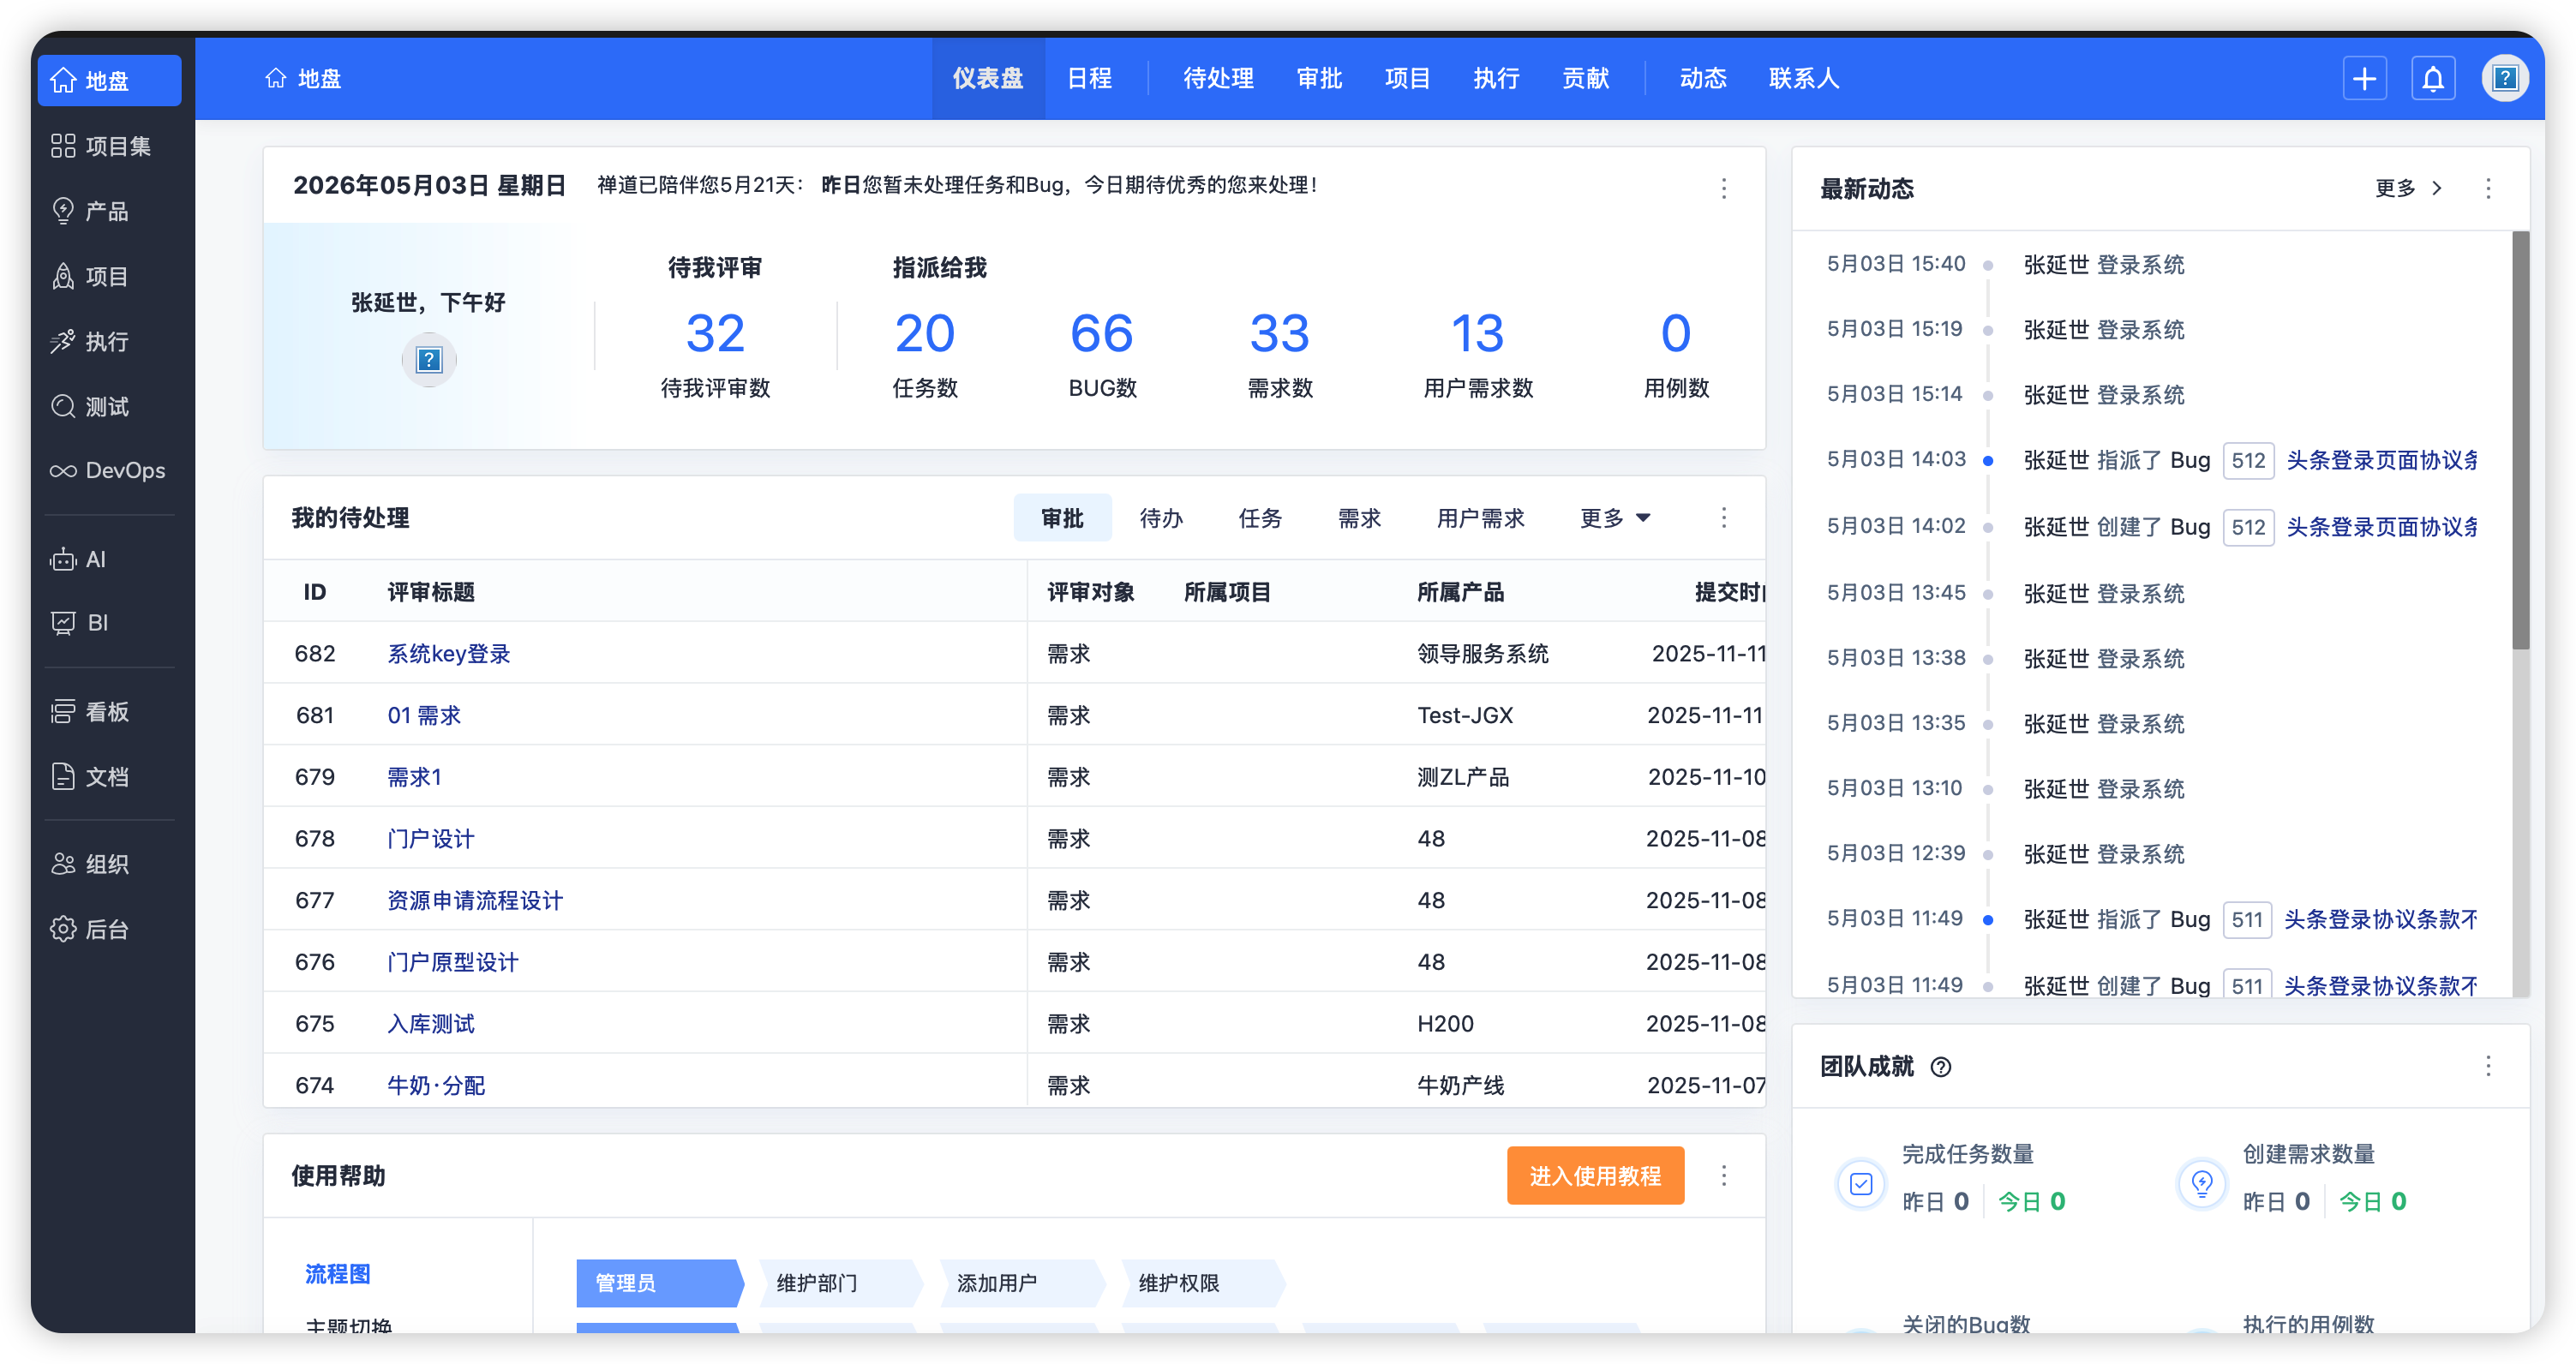Viewport: 2576px width, 1364px height.
Task: Click the 地盘 home breadcrumb in header
Action: click(303, 78)
